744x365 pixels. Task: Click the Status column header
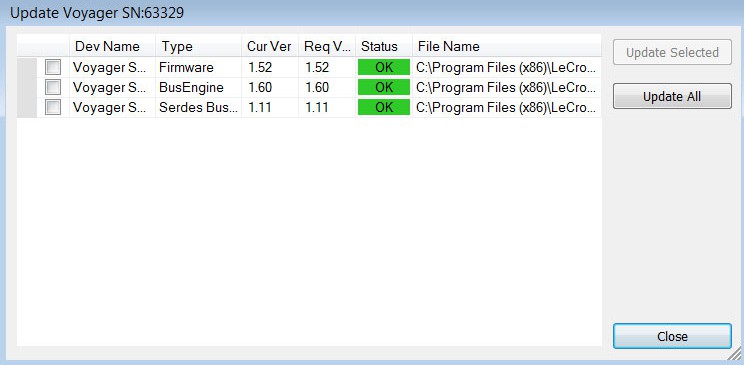tap(384, 47)
